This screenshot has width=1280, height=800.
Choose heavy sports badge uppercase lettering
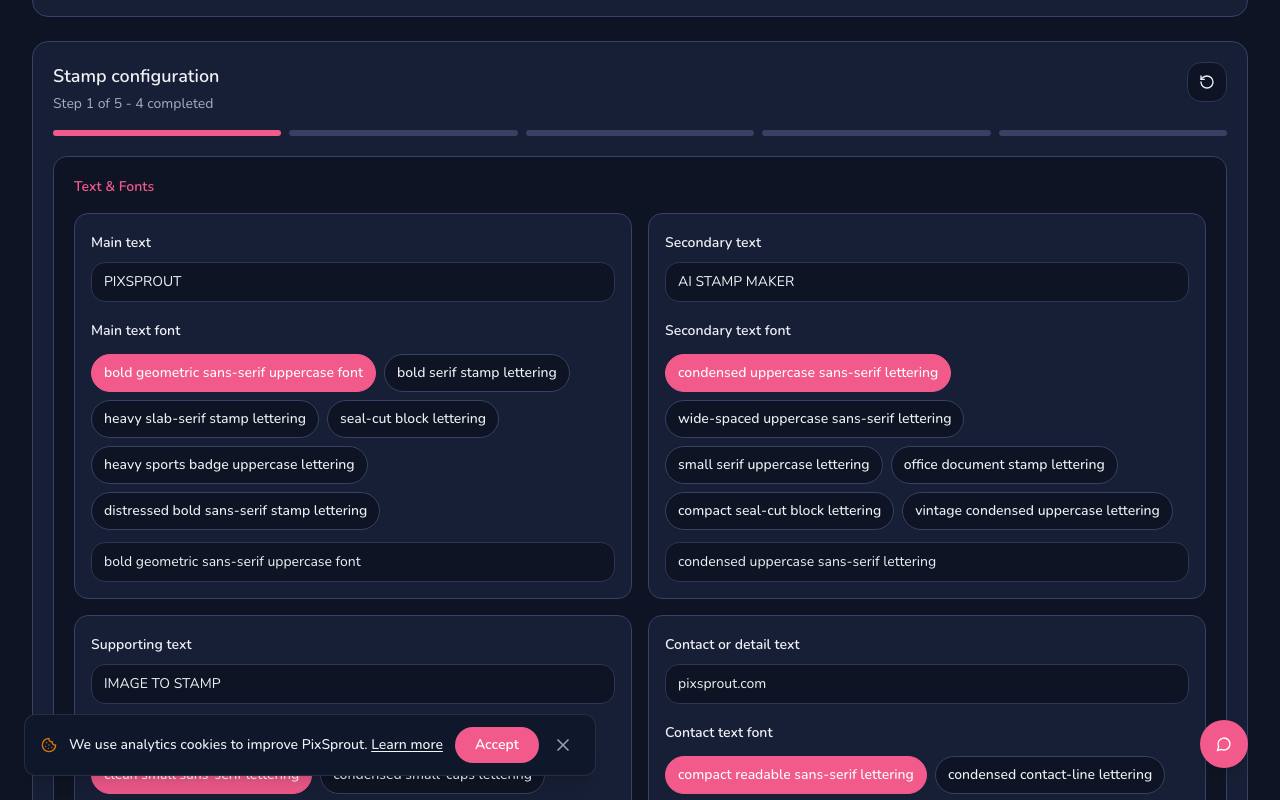229,465
